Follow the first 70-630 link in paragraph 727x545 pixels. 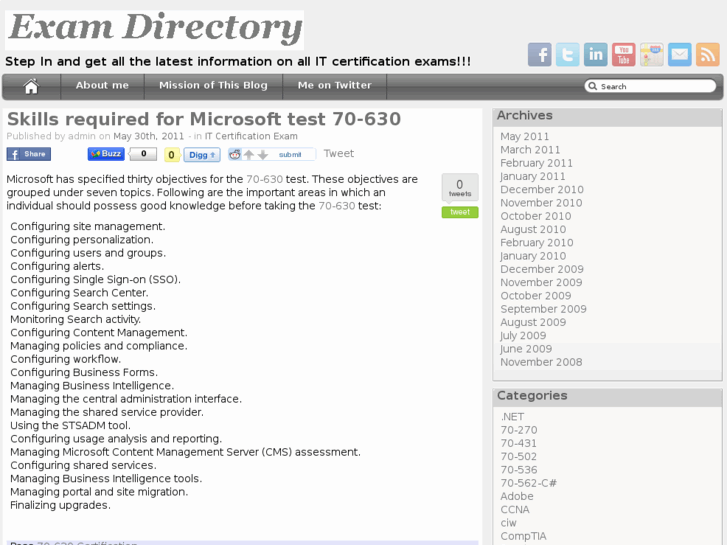(264, 179)
